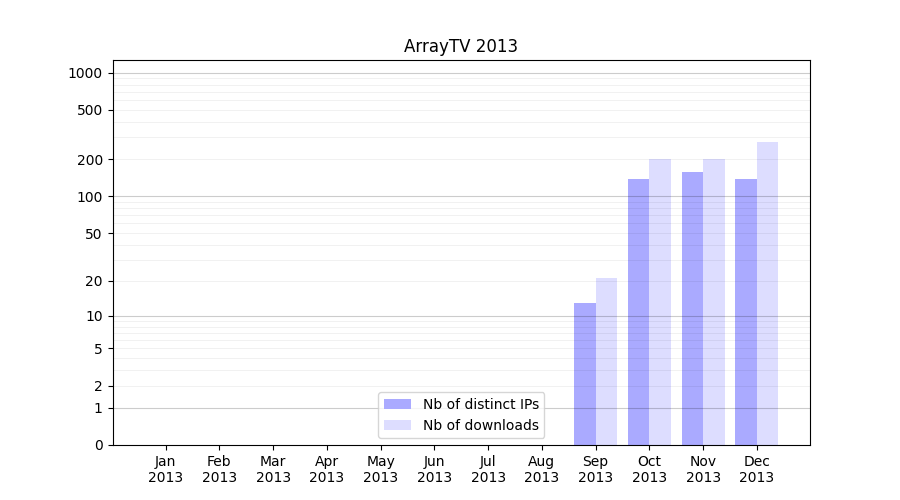Click the Dec 2013 downloads bar
This screenshot has width=900, height=500.
coord(767,294)
